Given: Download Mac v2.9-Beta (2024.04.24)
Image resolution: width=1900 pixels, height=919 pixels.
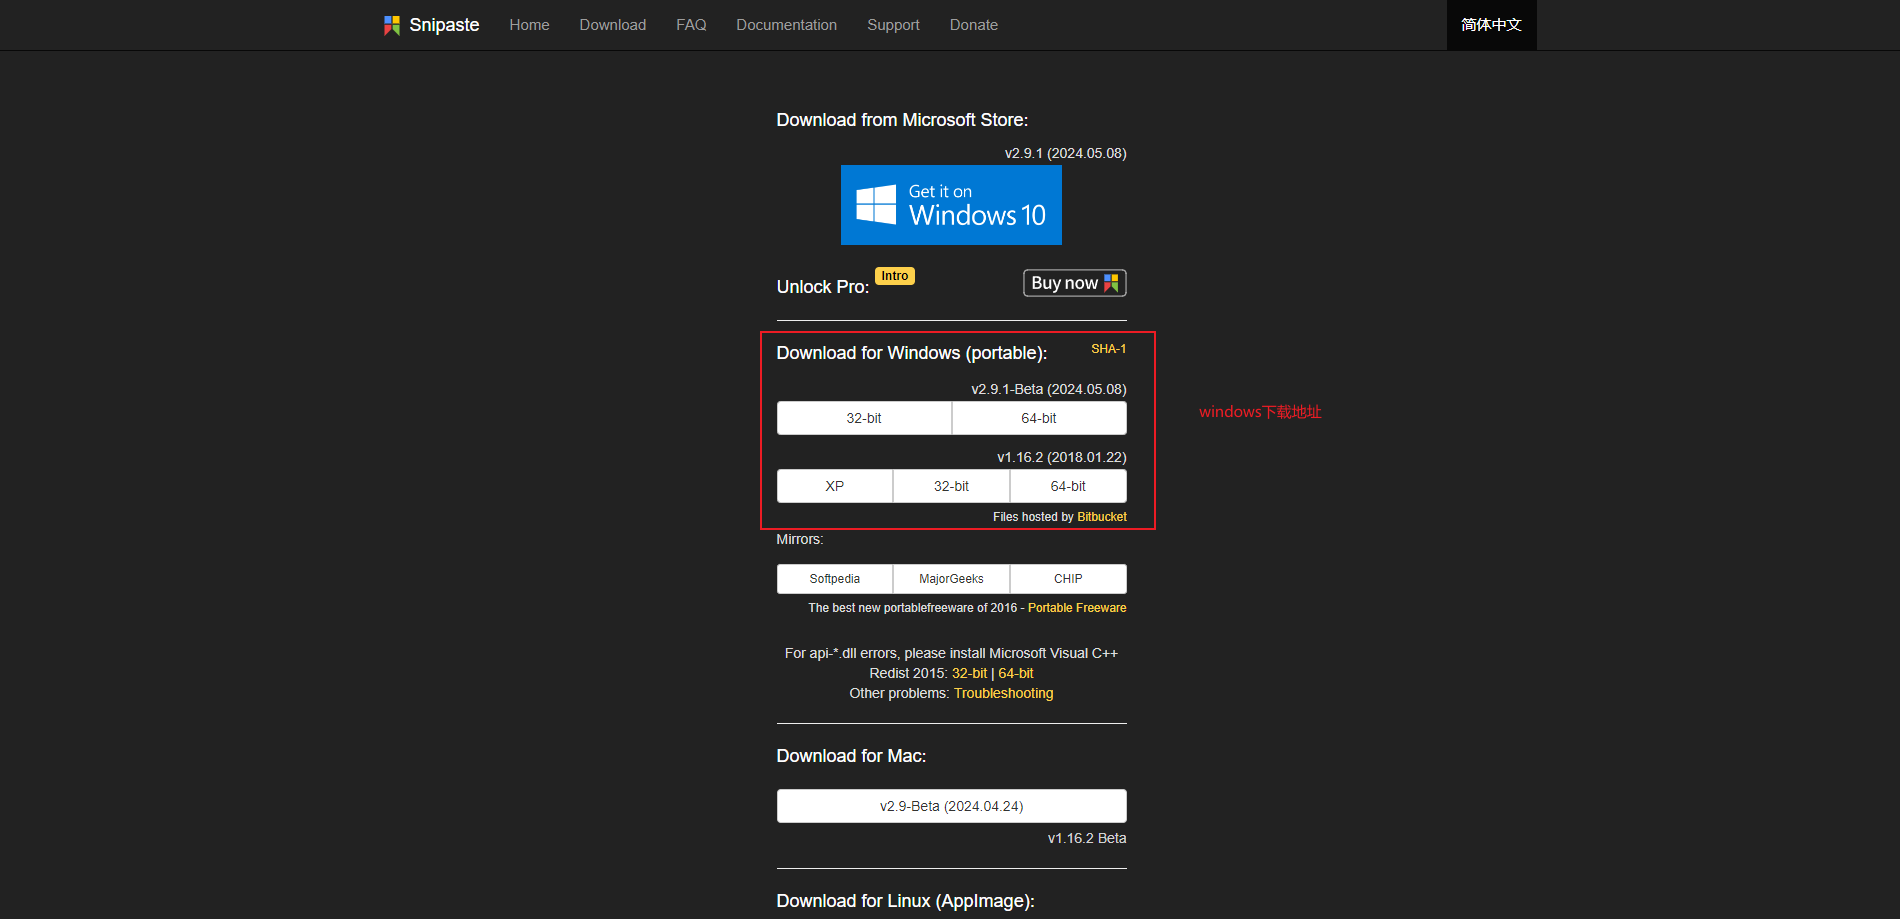Looking at the screenshot, I should coord(952,806).
